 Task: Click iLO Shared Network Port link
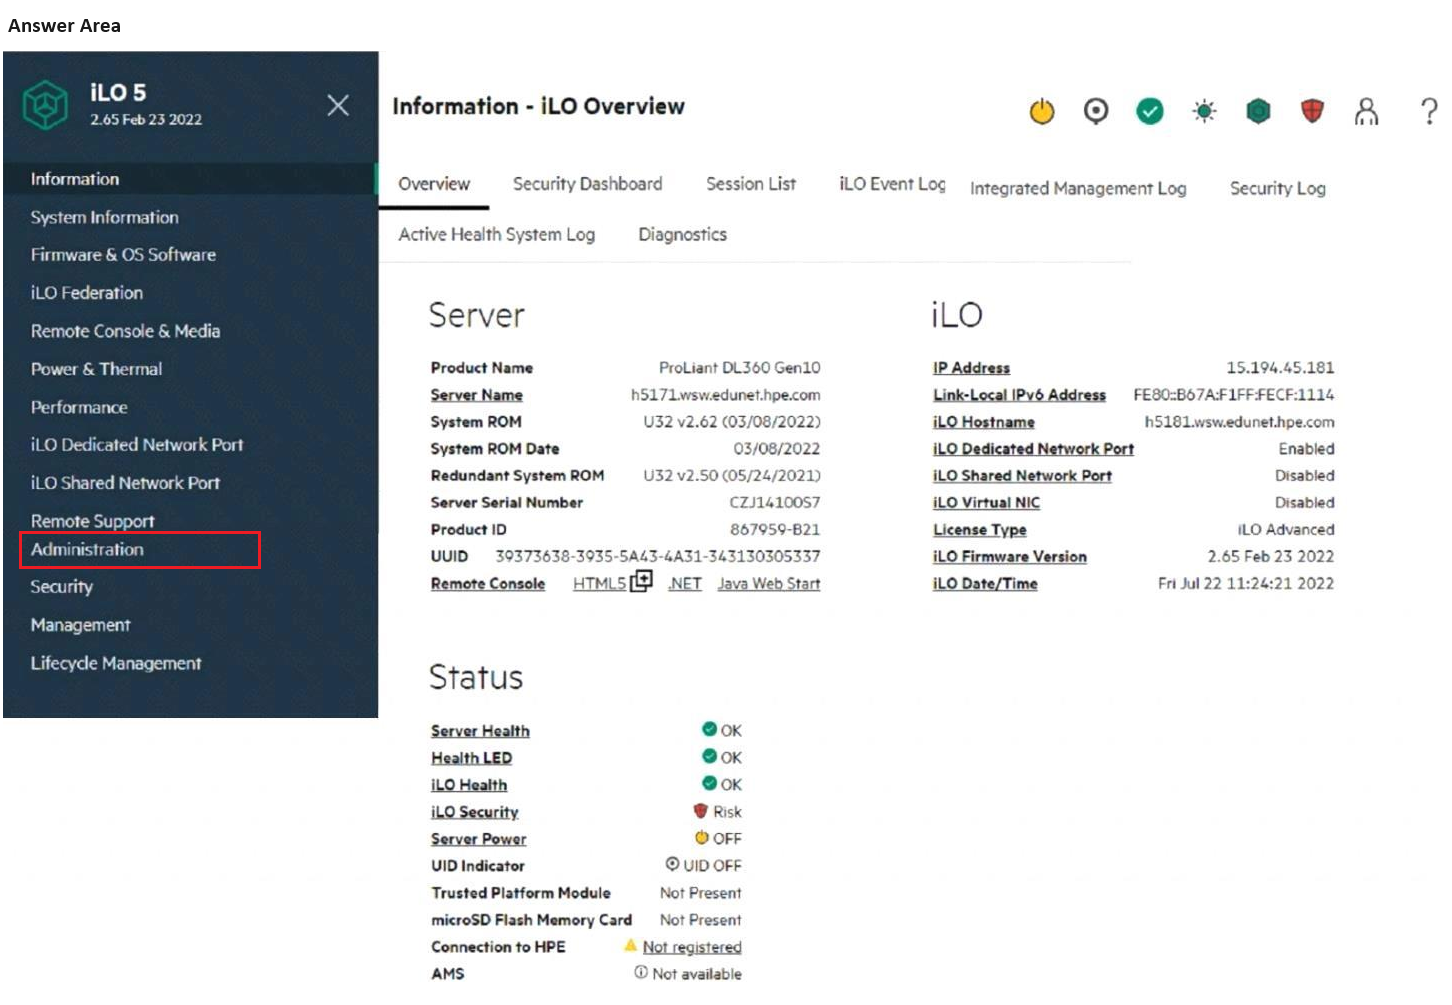pyautogui.click(x=1022, y=476)
